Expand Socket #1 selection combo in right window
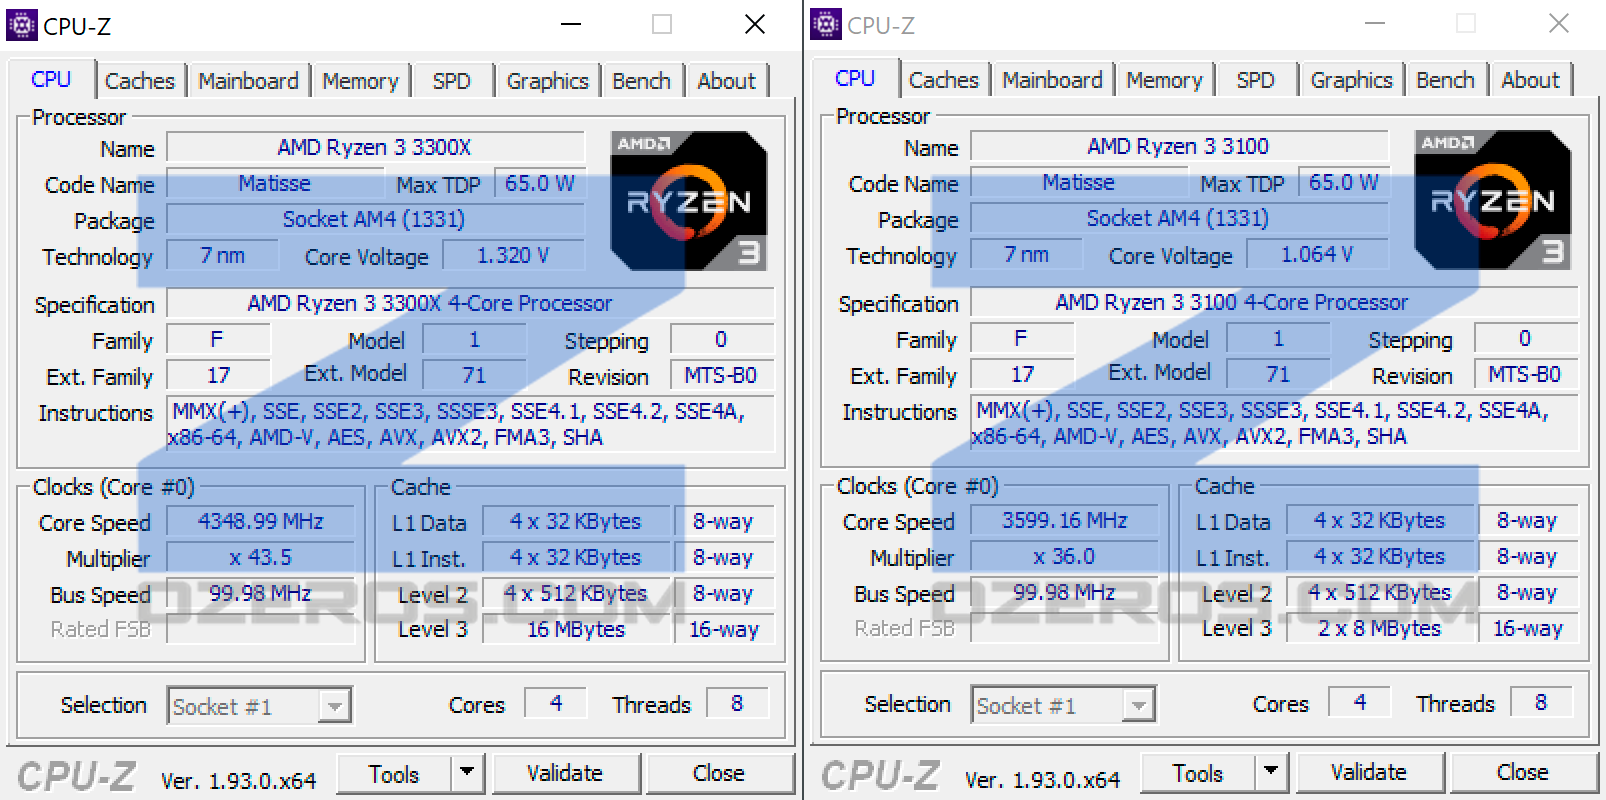 point(1139,706)
